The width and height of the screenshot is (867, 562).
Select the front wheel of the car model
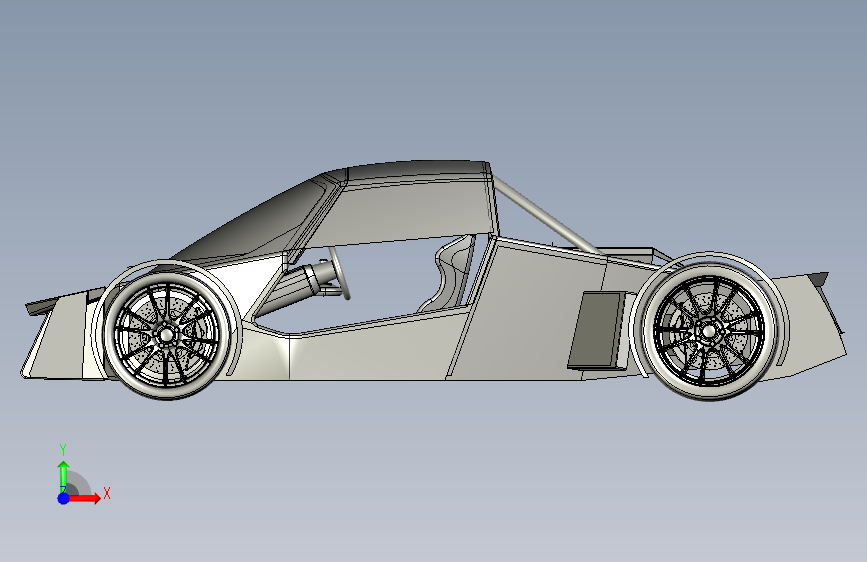tap(168, 334)
